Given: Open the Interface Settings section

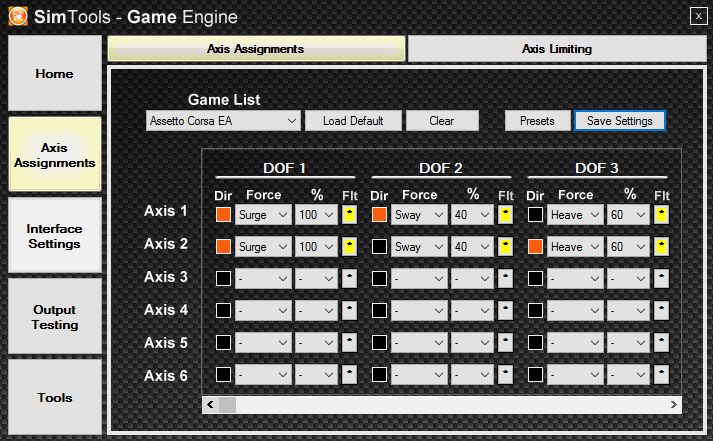Looking at the screenshot, I should (x=55, y=235).
